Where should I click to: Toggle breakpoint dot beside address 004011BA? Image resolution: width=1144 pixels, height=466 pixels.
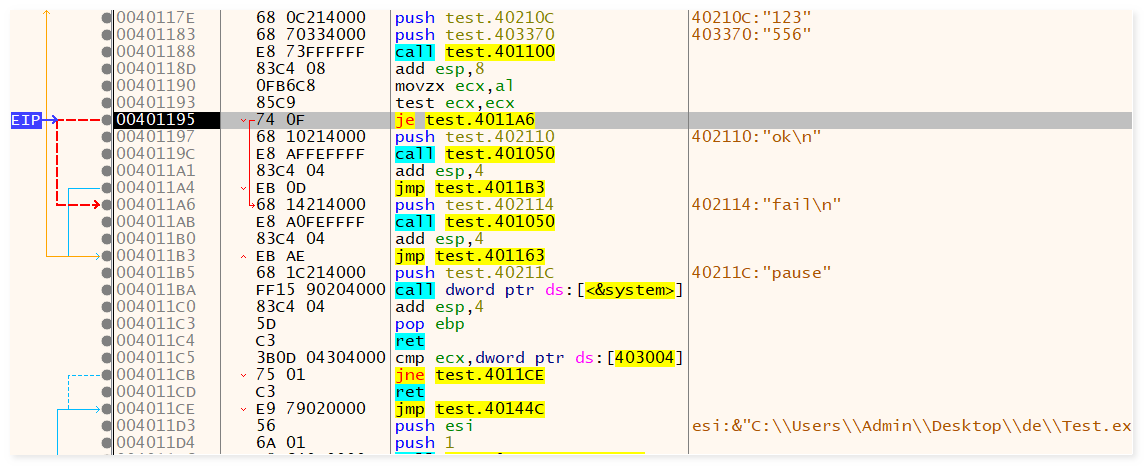click(x=107, y=290)
